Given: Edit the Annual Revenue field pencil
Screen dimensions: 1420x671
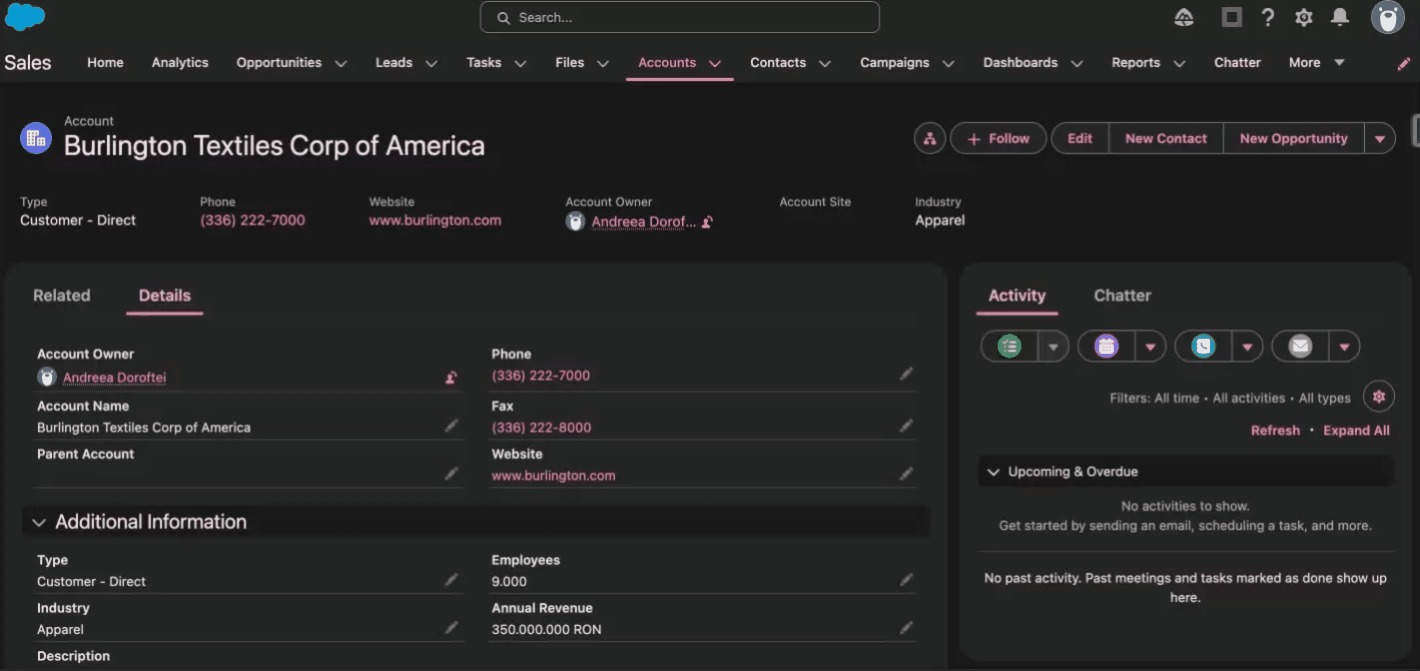Looking at the screenshot, I should click(906, 627).
